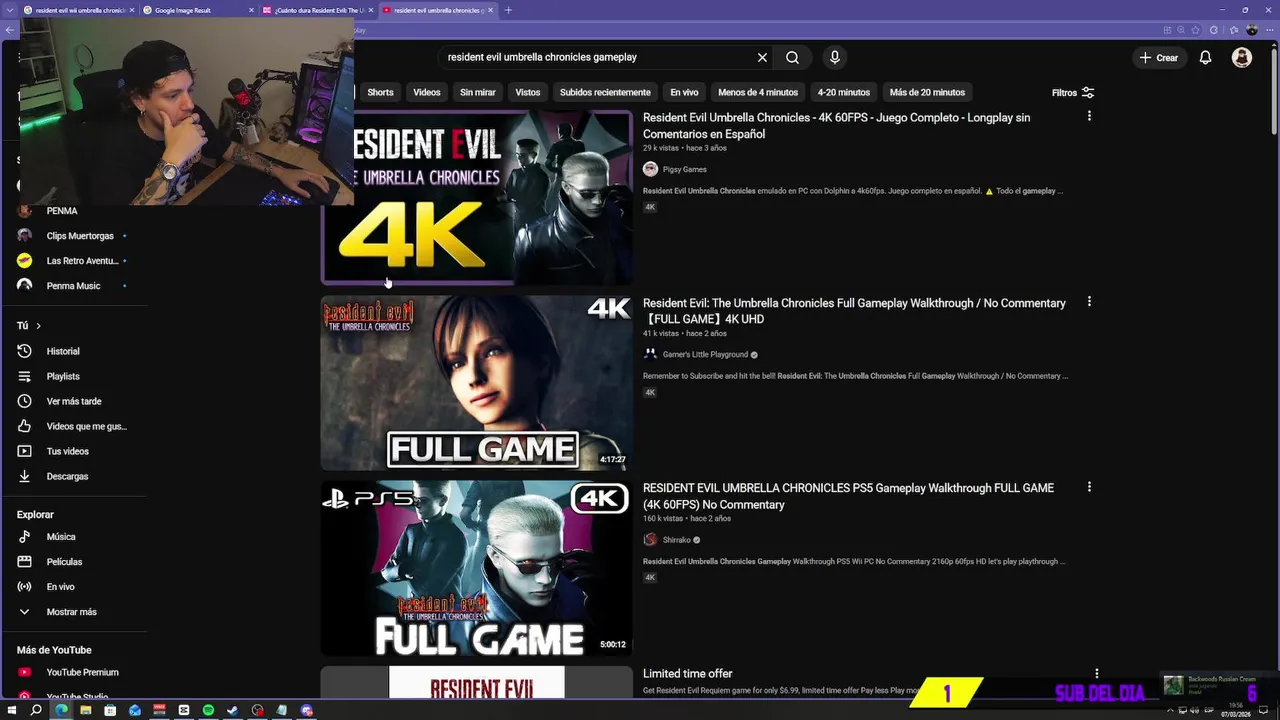Open browser settings and more menu
Image resolution: width=1280 pixels, height=720 pixels.
click(x=1268, y=30)
